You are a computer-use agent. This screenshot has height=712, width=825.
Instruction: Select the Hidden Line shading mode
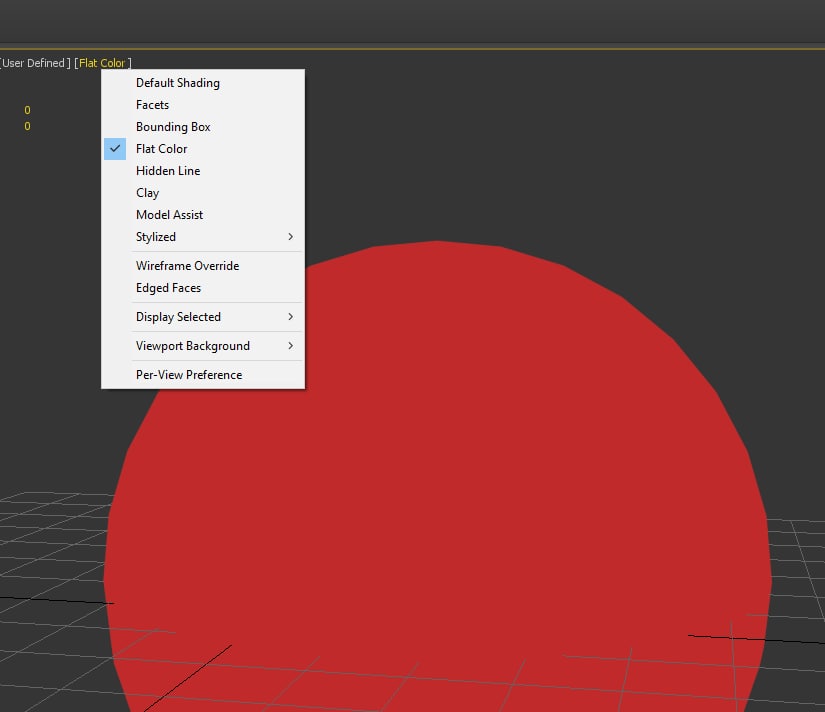click(x=203, y=171)
